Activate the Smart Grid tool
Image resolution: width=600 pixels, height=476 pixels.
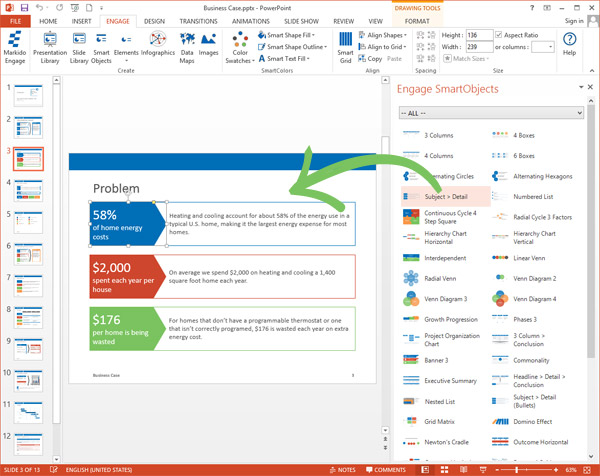345,44
